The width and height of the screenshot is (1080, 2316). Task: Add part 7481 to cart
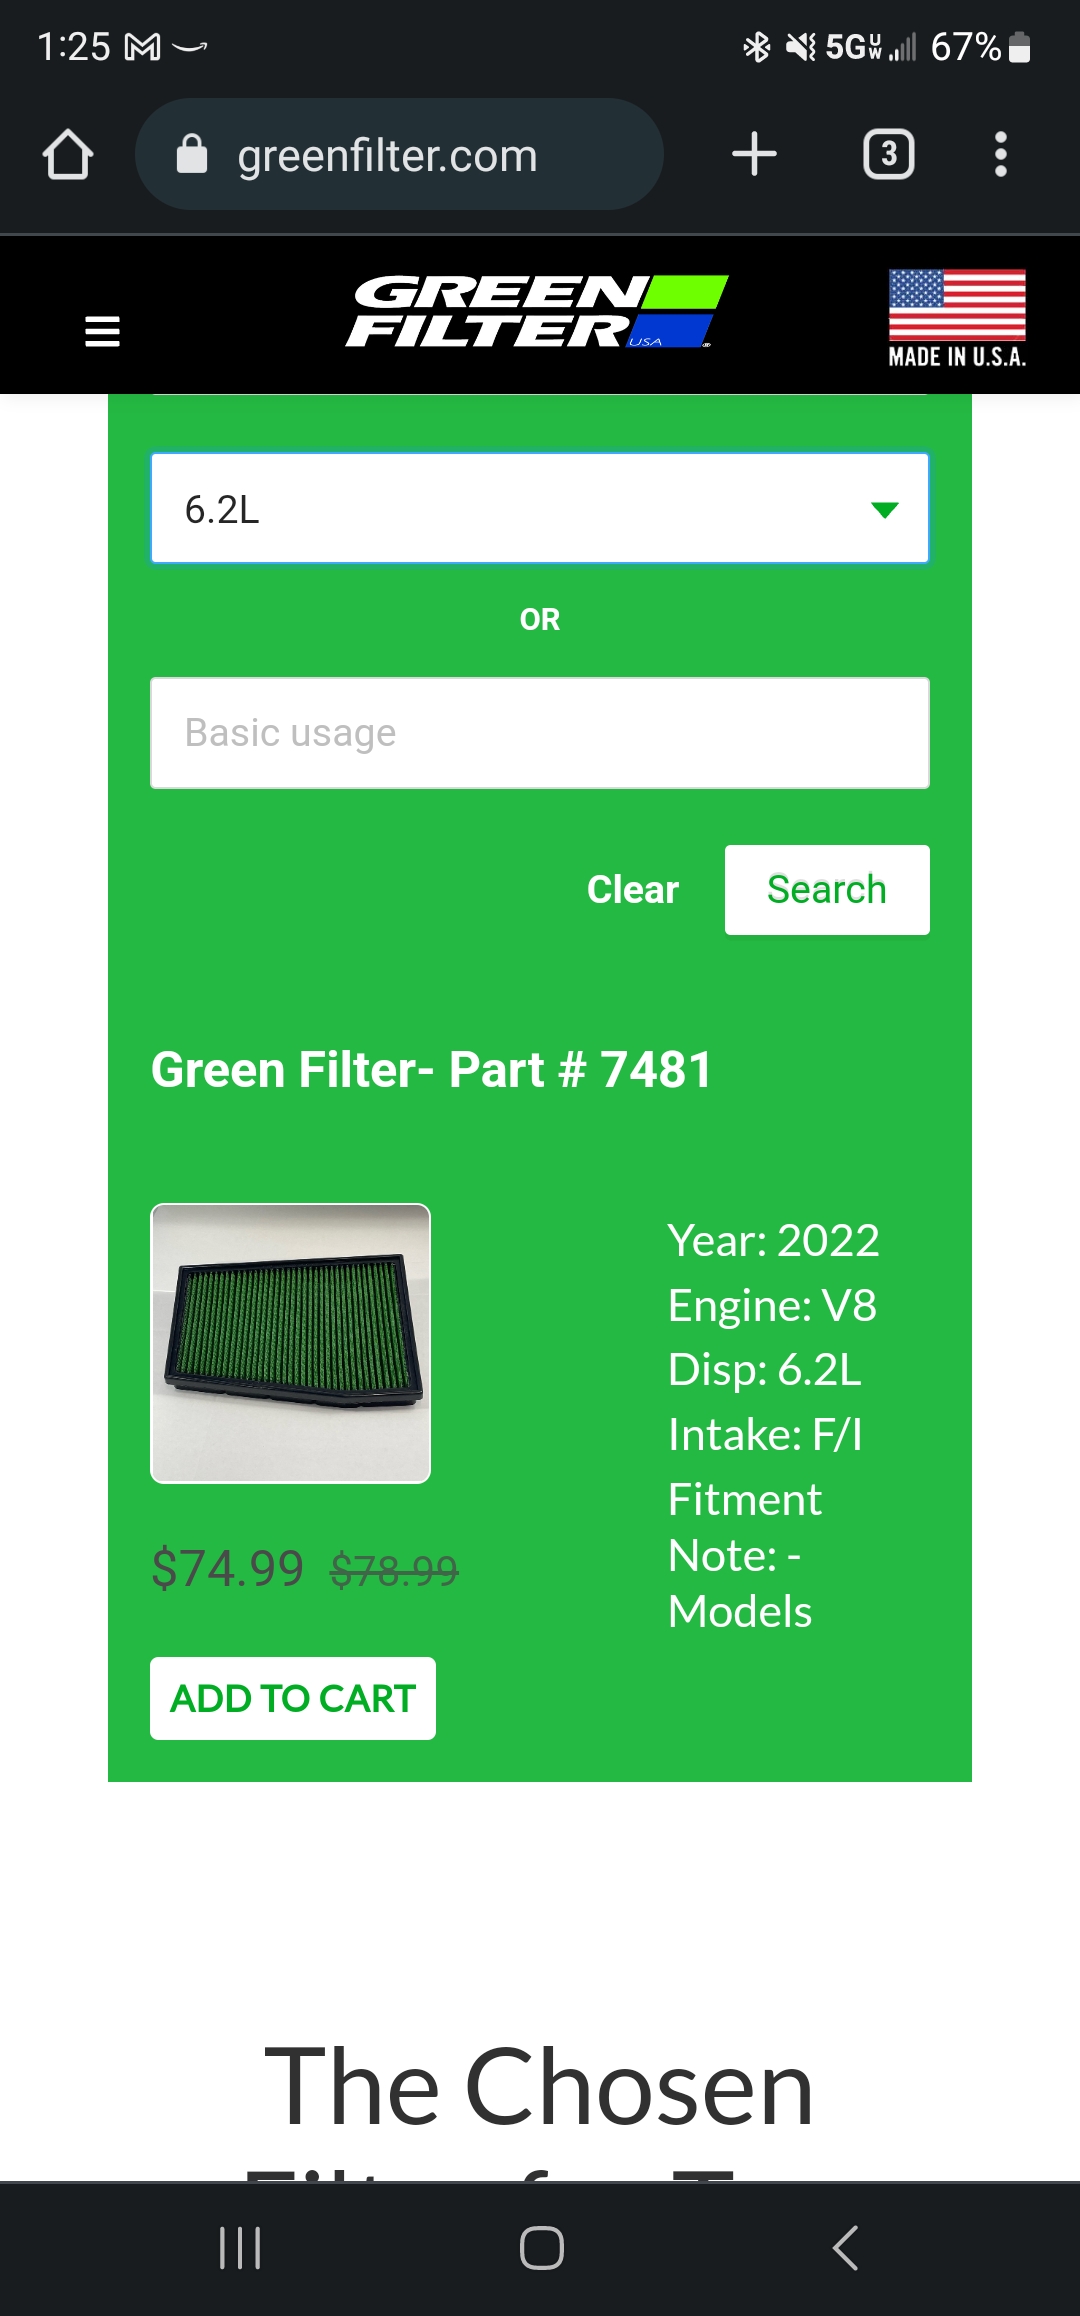(x=293, y=1698)
